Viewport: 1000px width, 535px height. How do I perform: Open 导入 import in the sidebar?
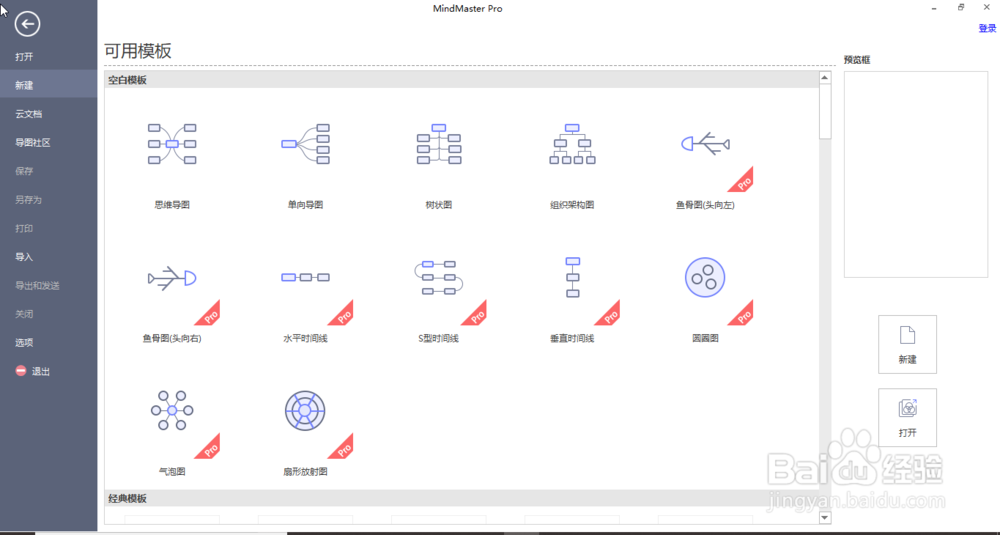[x=48, y=257]
